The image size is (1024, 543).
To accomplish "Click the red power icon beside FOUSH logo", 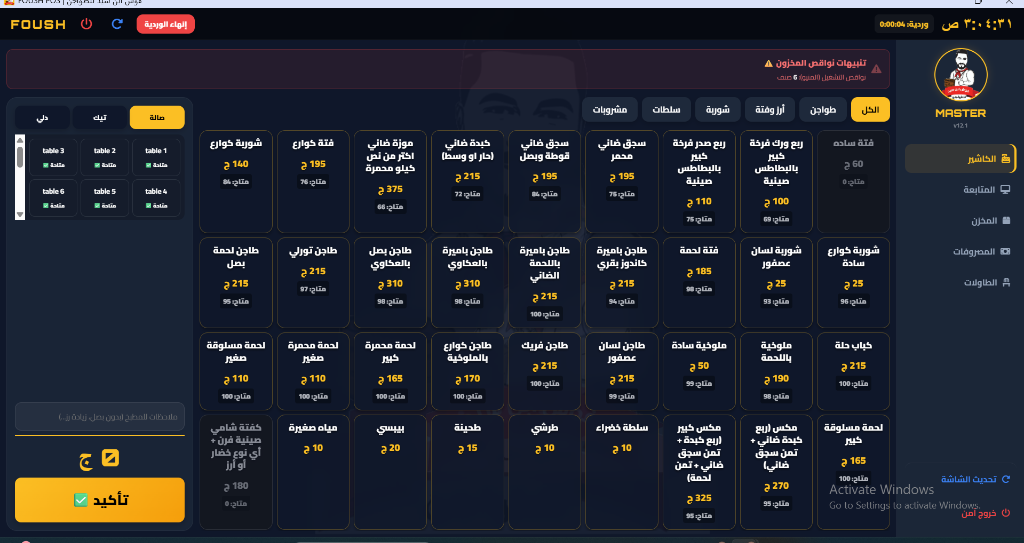I will tap(86, 24).
